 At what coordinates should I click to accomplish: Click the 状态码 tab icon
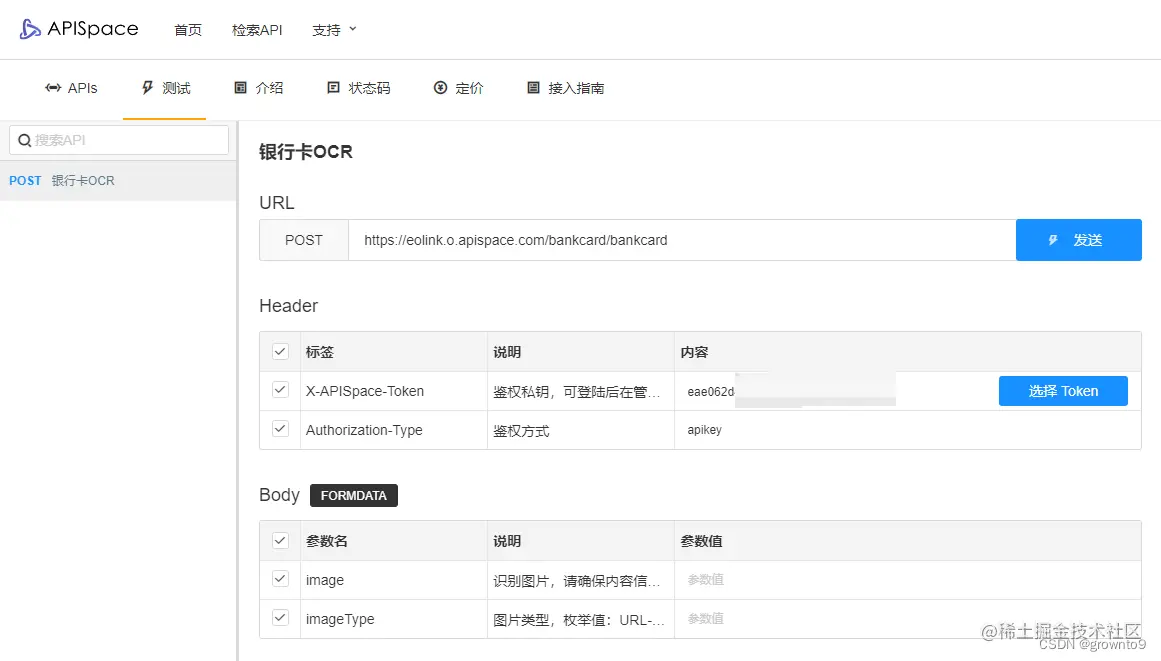tap(333, 88)
